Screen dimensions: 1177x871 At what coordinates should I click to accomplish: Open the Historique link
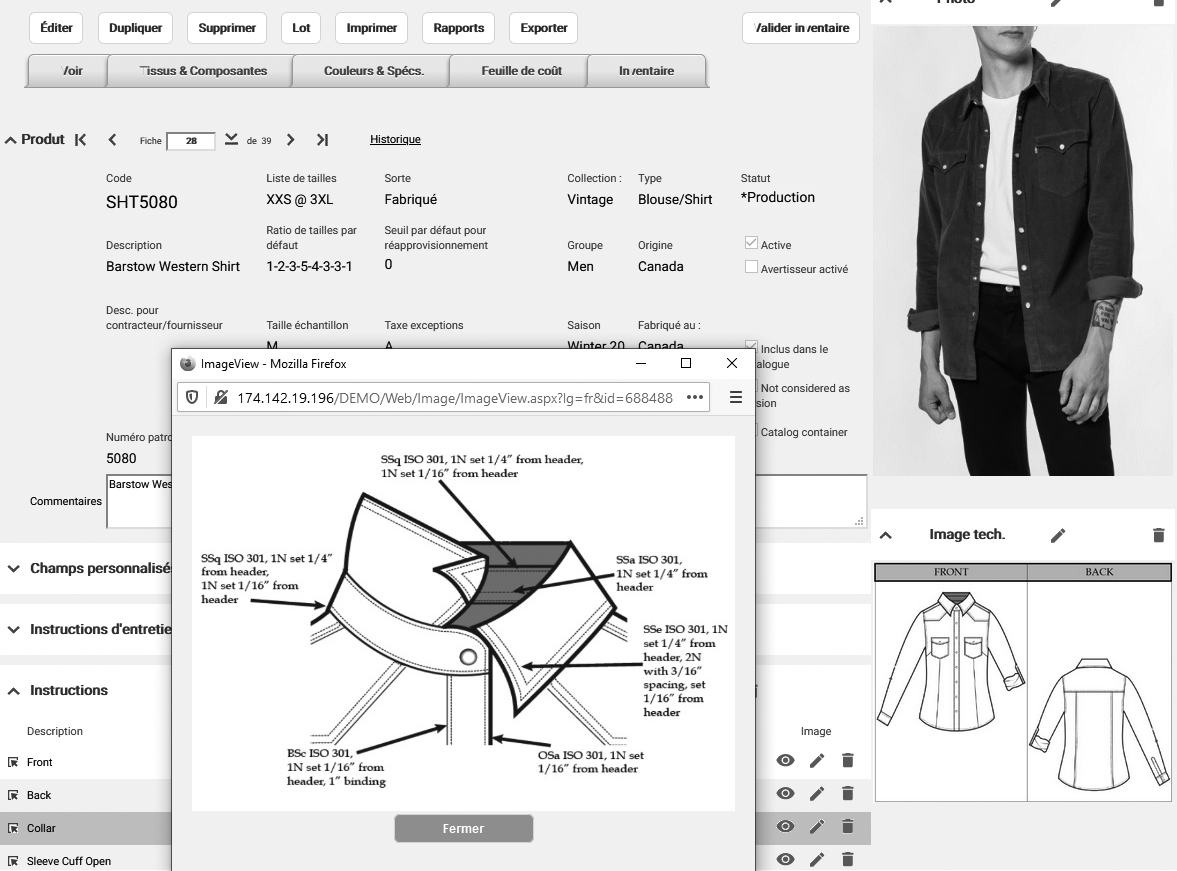coord(395,140)
